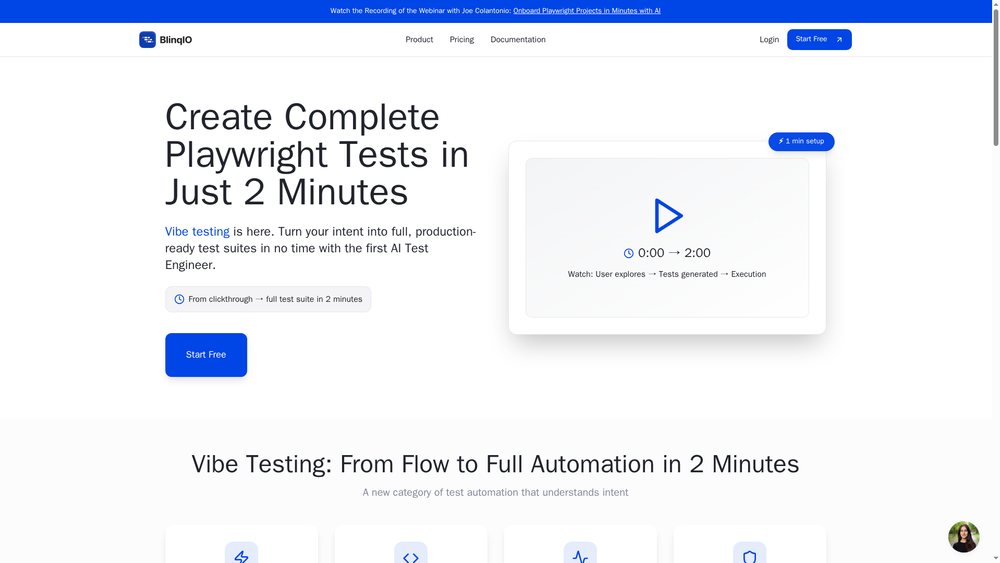Image resolution: width=1000 pixels, height=563 pixels.
Task: Click the BlinqIO brand name text
Action: pos(175,40)
